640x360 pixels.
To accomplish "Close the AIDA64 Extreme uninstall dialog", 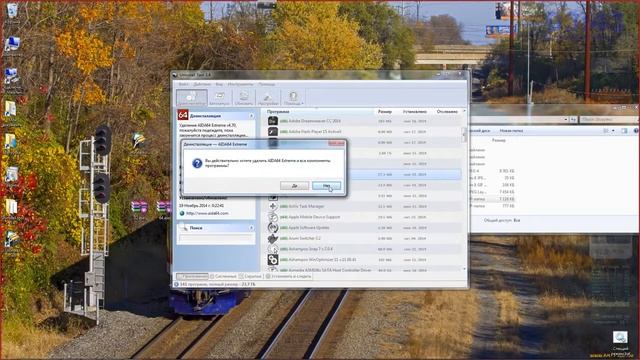I will 336,143.
